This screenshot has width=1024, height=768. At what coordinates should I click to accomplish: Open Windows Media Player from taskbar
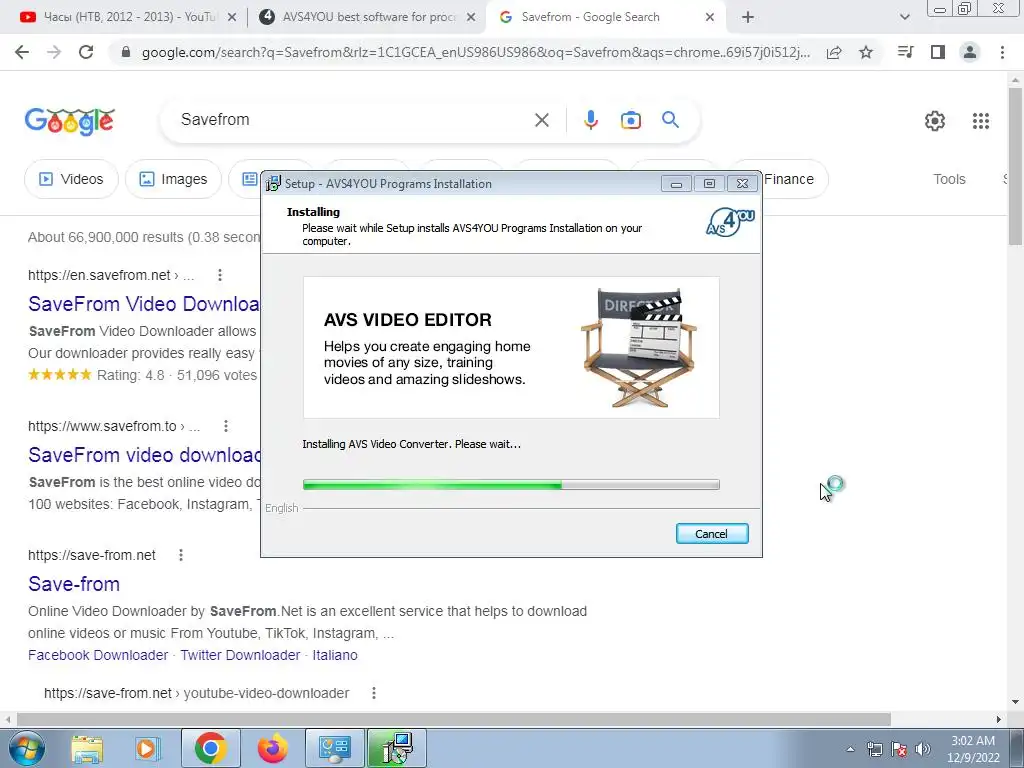(x=148, y=748)
